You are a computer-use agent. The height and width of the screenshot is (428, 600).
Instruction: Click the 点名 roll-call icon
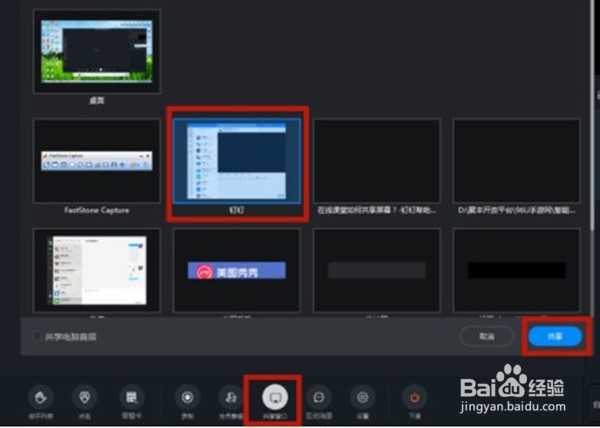[x=85, y=397]
